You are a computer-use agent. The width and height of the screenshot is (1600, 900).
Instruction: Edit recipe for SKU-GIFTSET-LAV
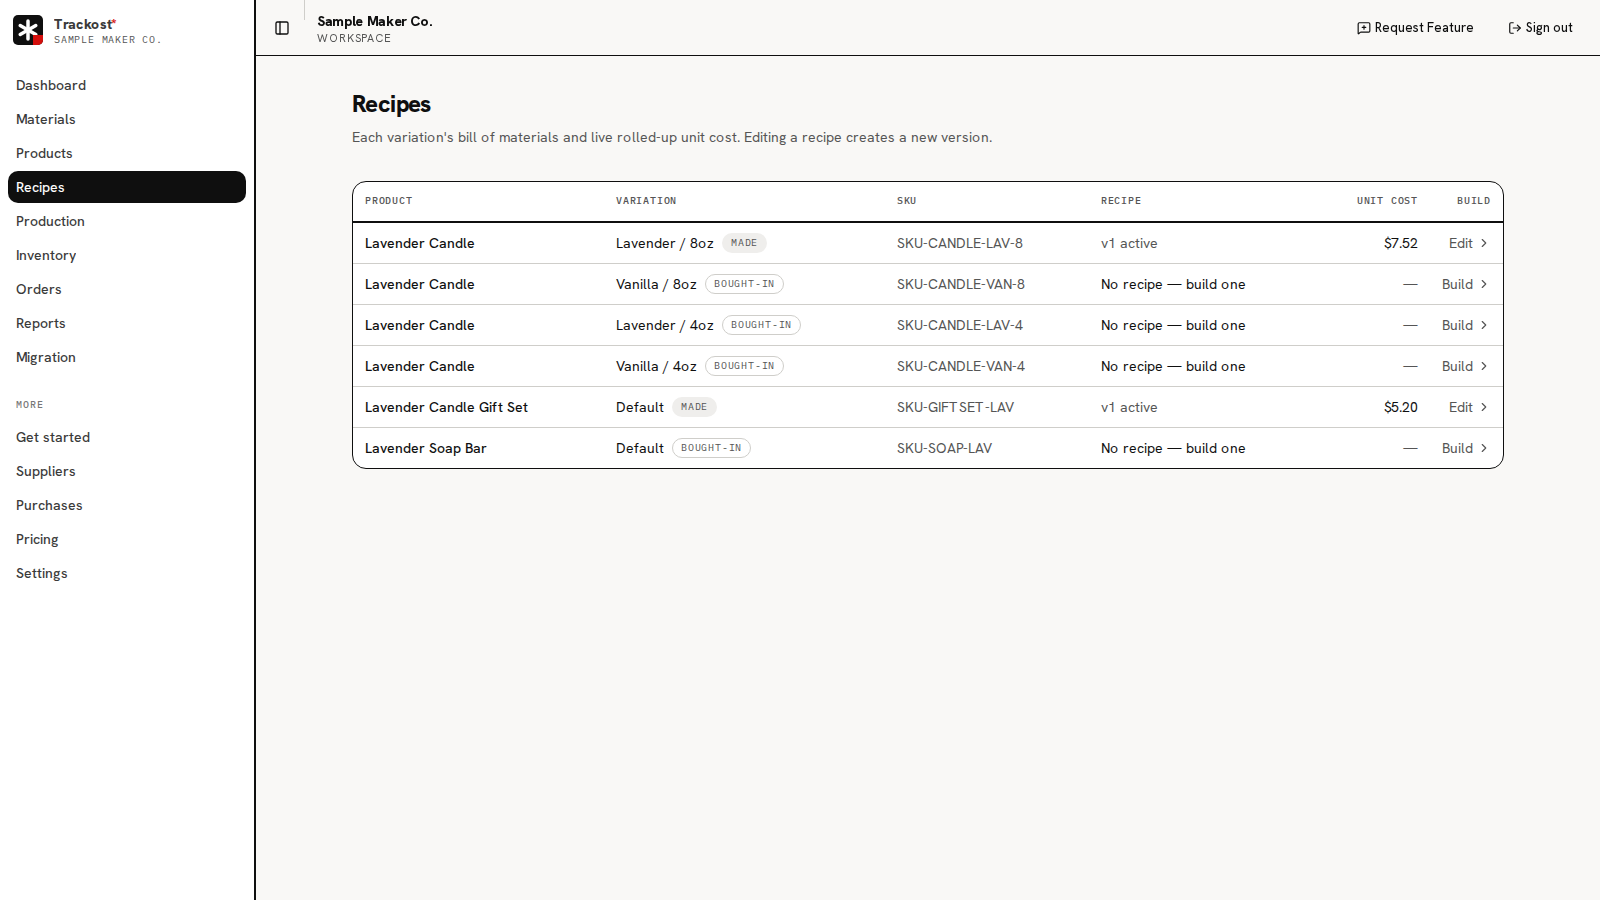(1468, 407)
